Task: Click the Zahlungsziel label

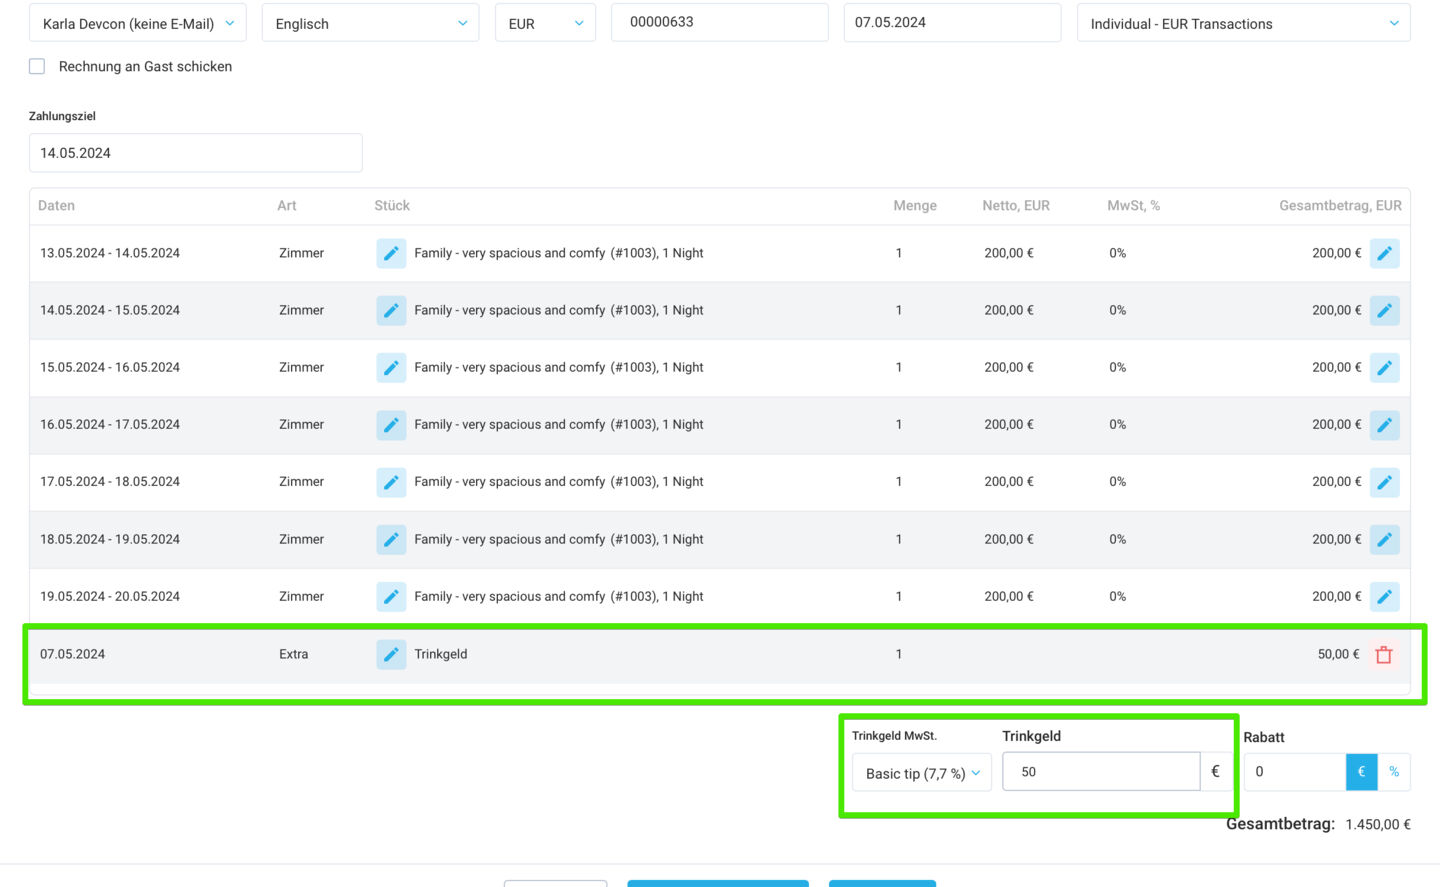Action: (x=62, y=116)
